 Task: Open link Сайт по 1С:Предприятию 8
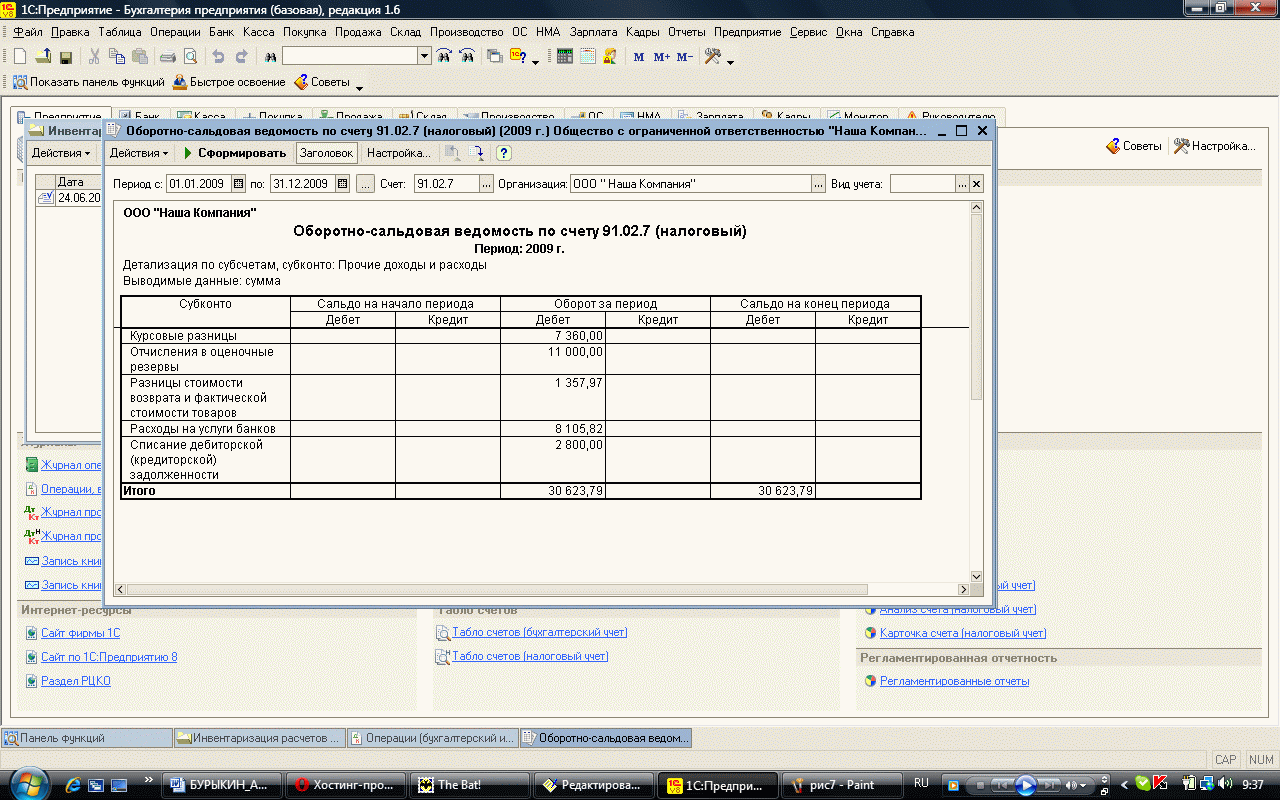109,657
